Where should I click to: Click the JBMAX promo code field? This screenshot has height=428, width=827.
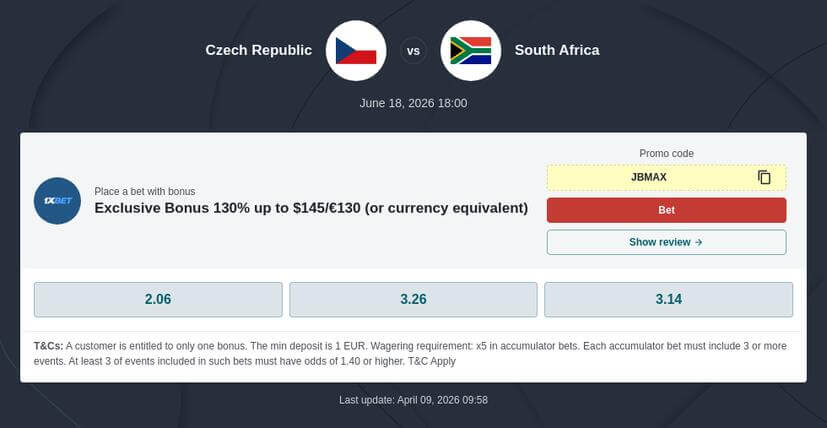649,177
